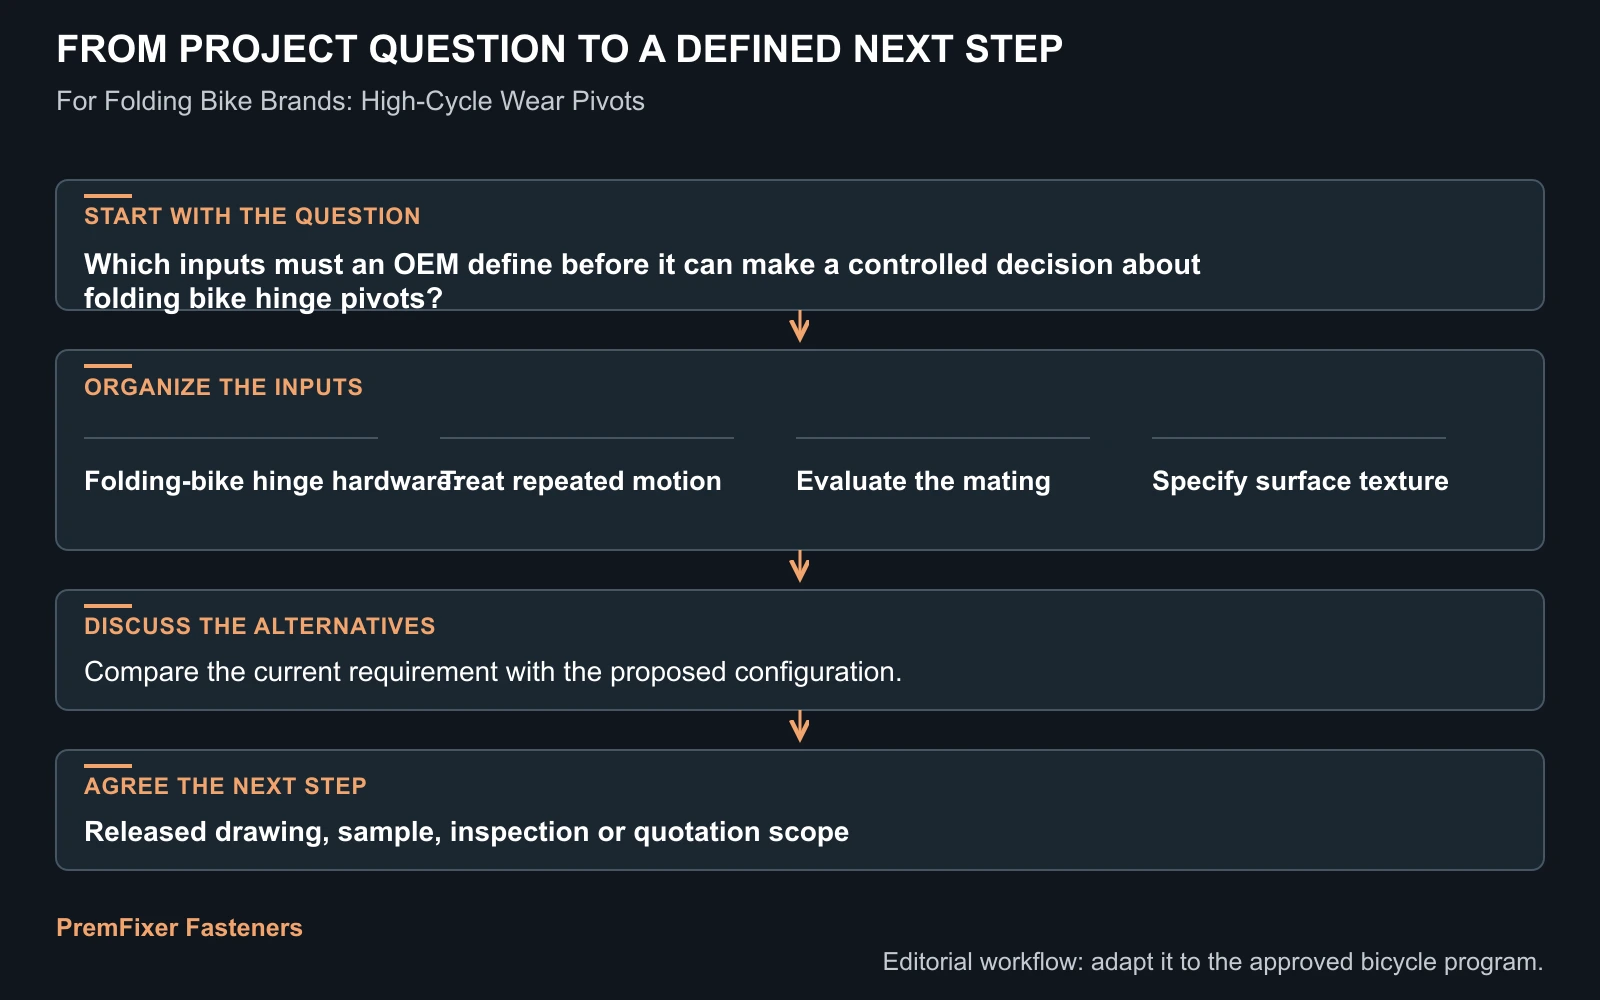Click the Compare the current requirement text
Viewport: 1600px width, 1000px height.
(x=493, y=671)
